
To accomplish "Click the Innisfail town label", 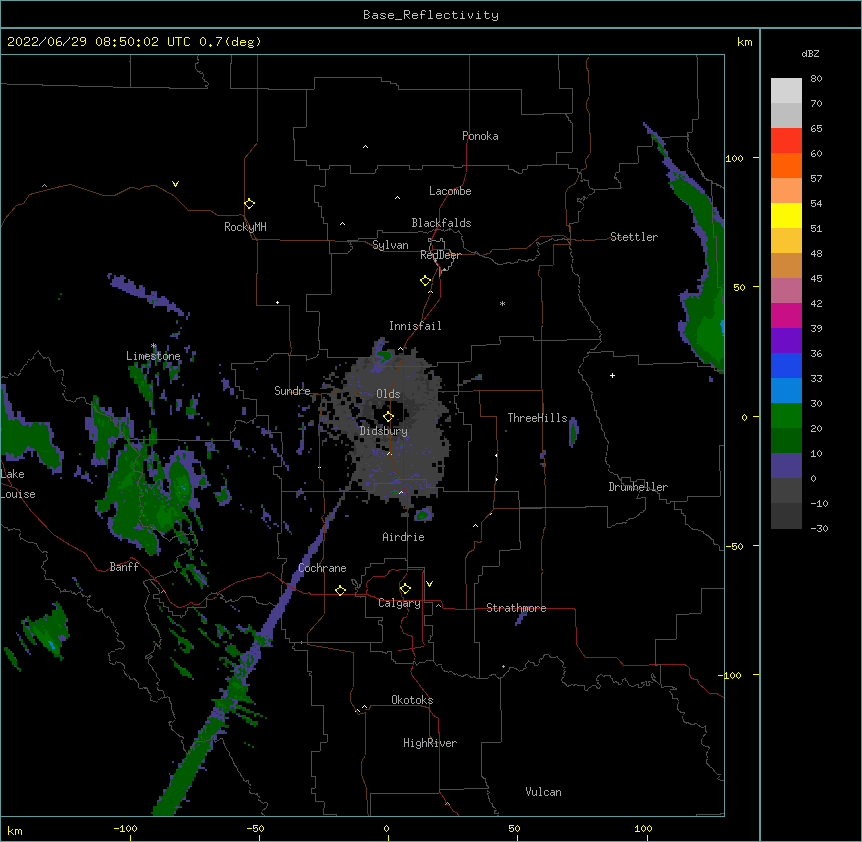I will click(x=415, y=326).
